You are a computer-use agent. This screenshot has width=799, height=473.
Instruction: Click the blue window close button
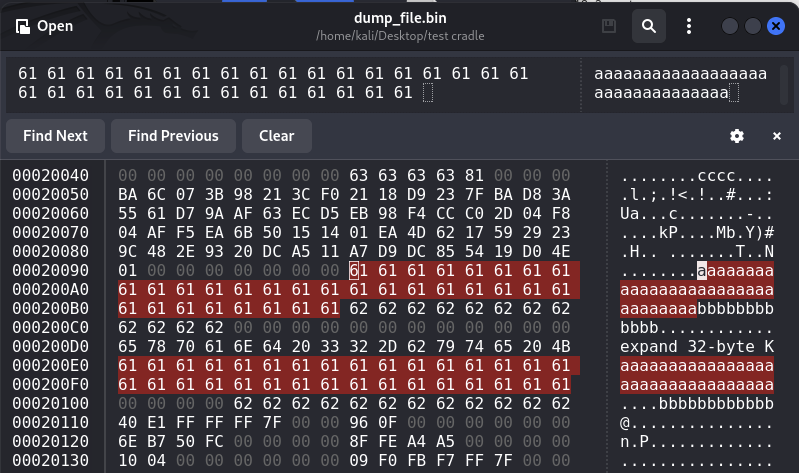coord(776,26)
